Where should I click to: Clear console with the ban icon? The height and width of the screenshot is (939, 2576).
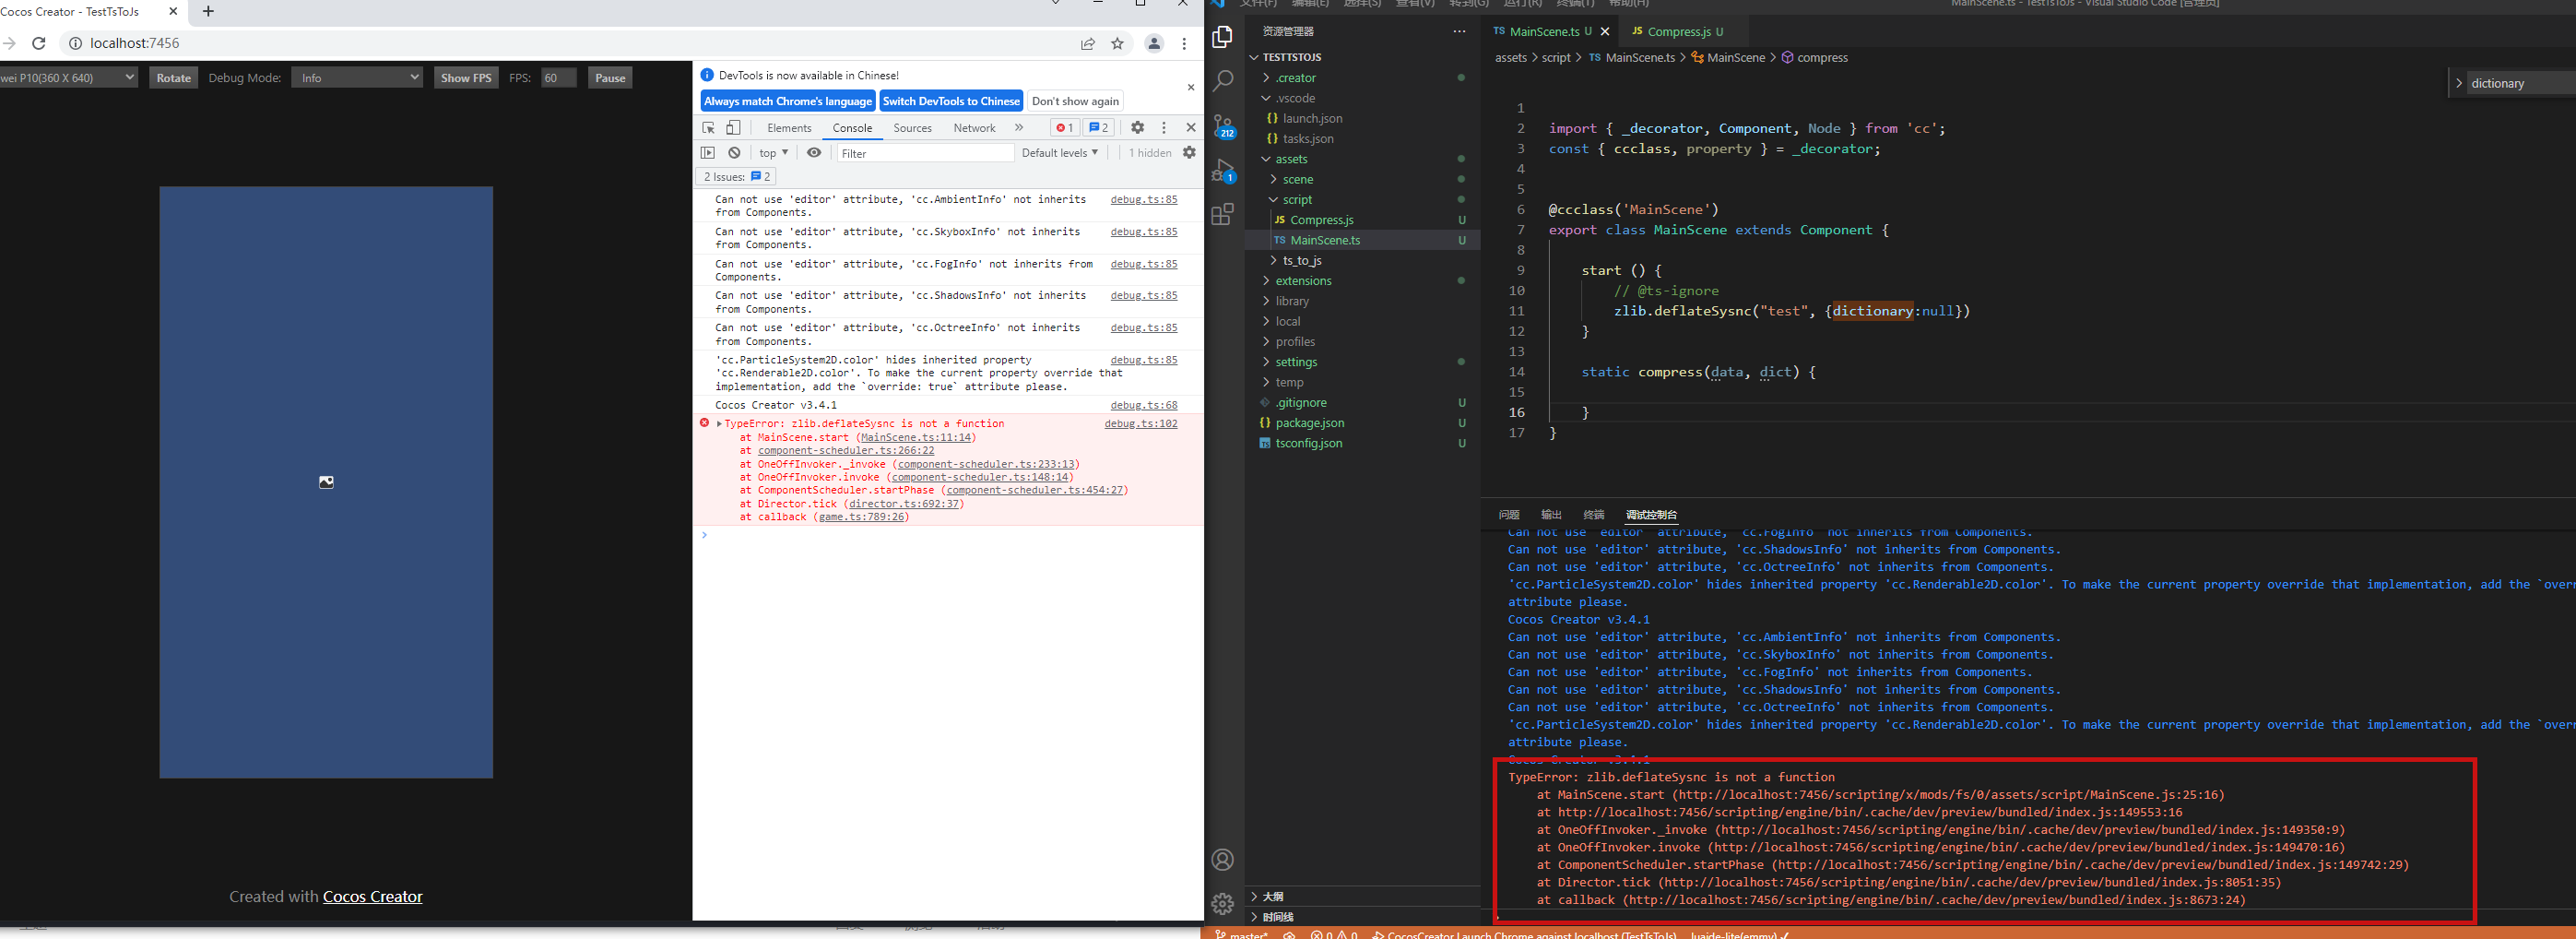tap(734, 153)
